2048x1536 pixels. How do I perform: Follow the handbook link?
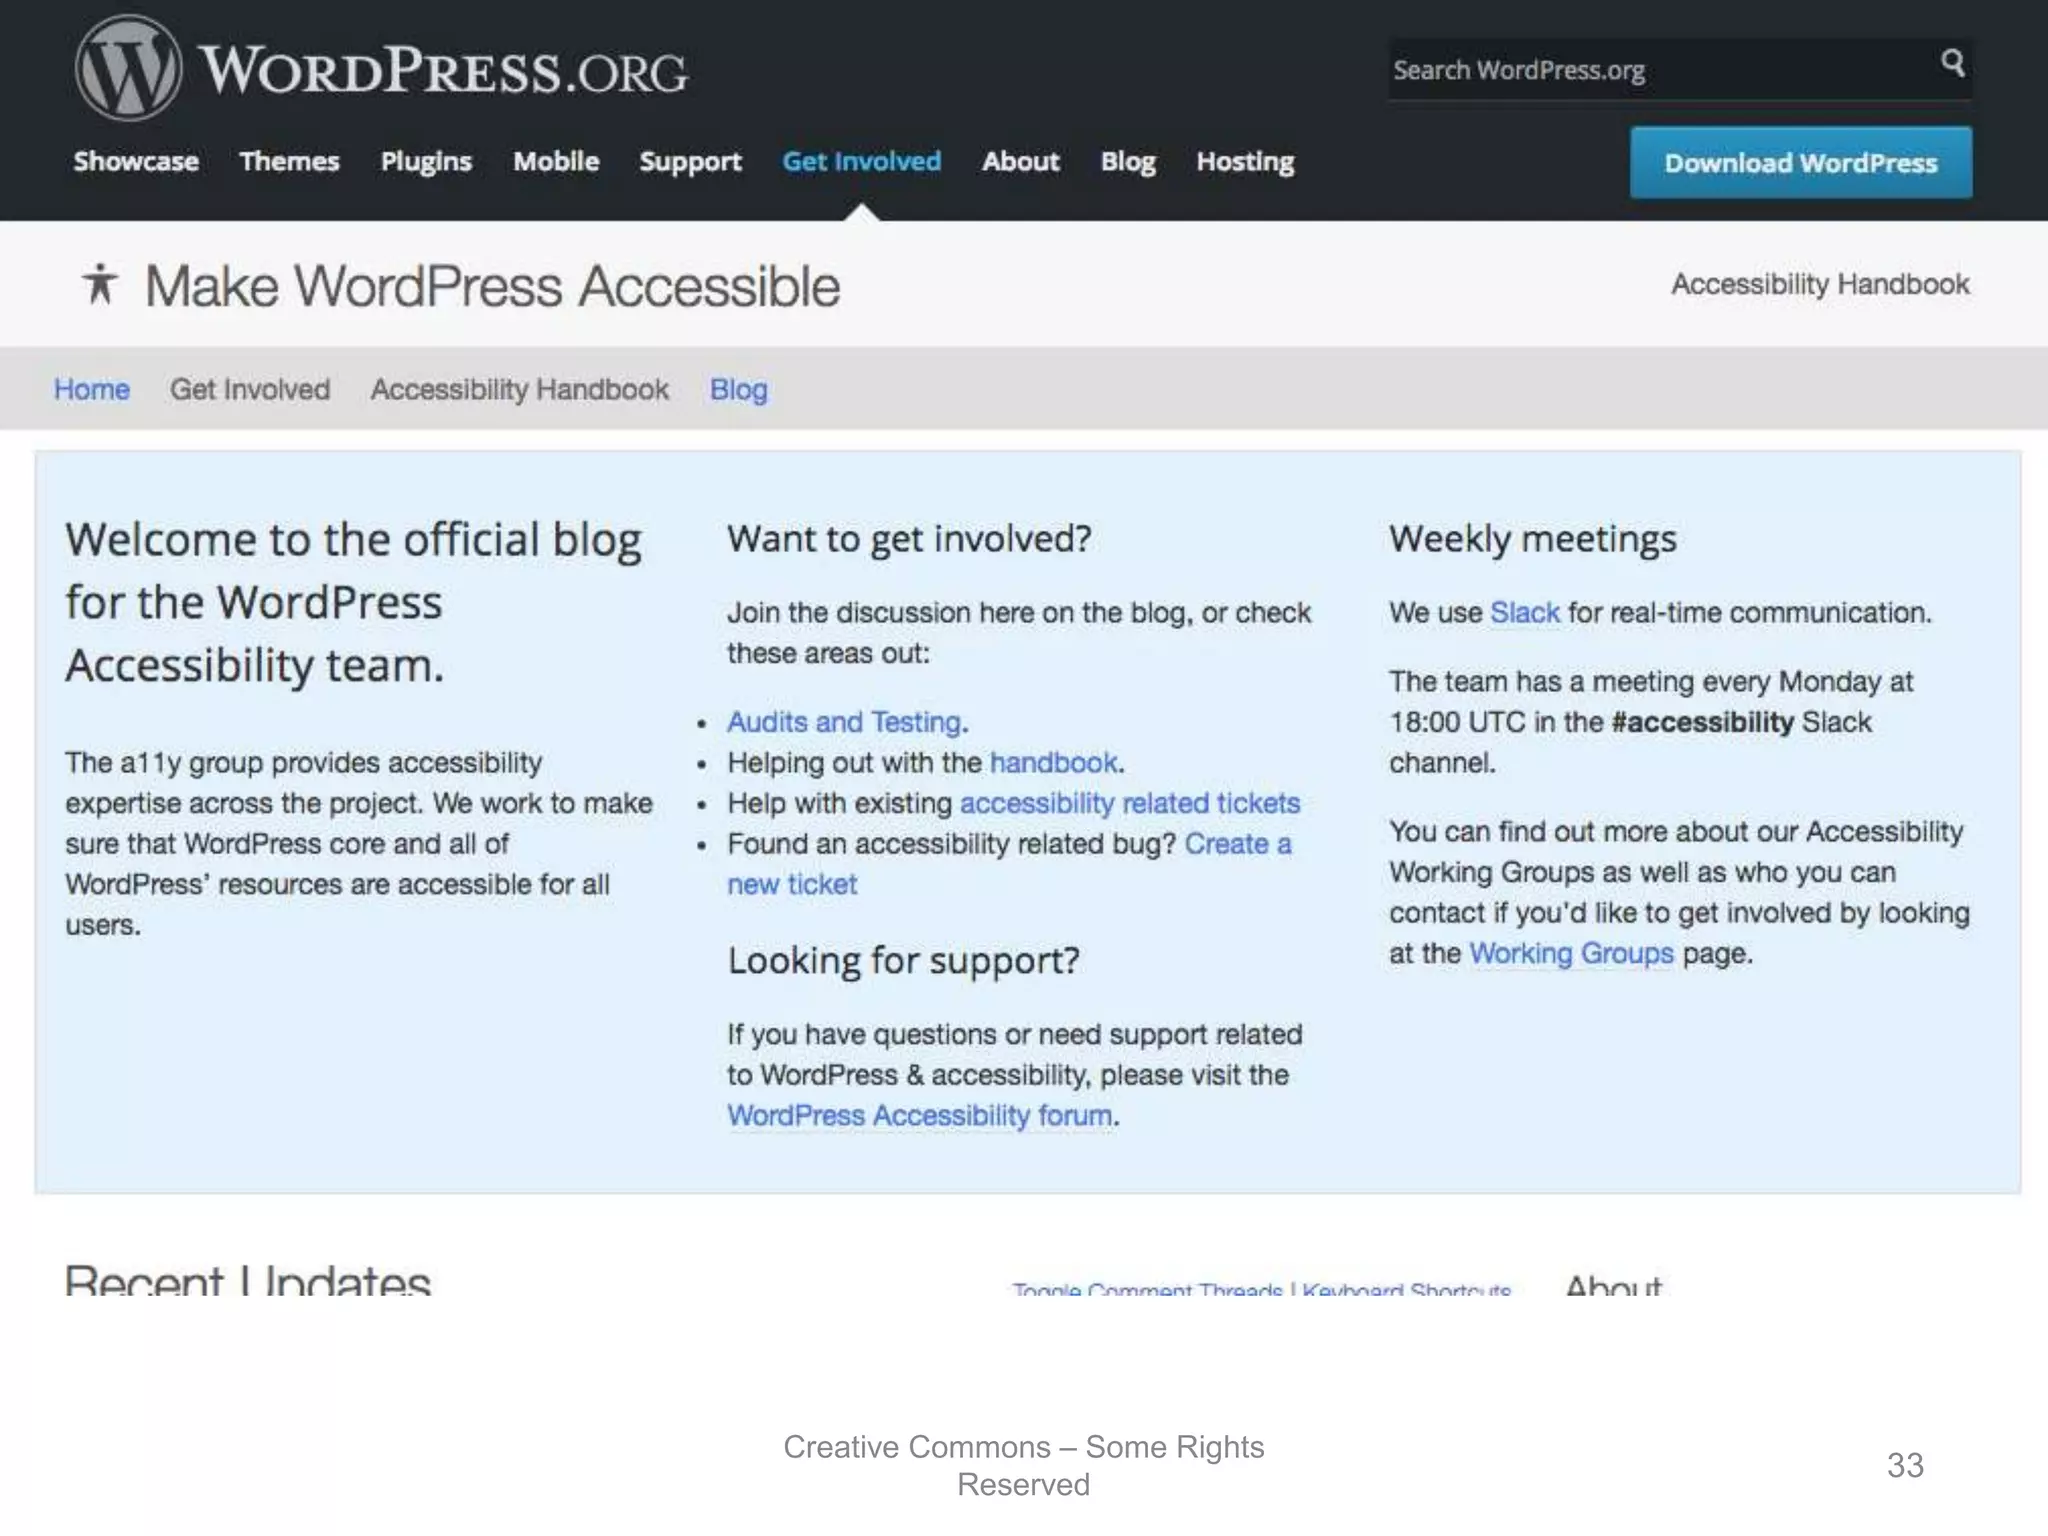tap(1053, 763)
